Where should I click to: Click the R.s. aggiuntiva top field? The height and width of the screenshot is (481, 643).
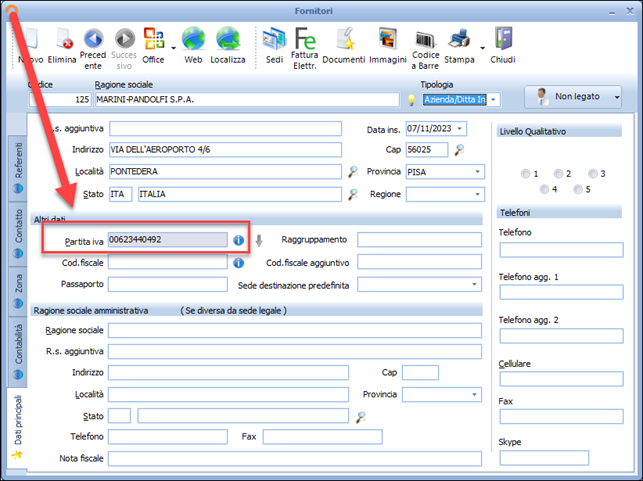click(x=226, y=128)
